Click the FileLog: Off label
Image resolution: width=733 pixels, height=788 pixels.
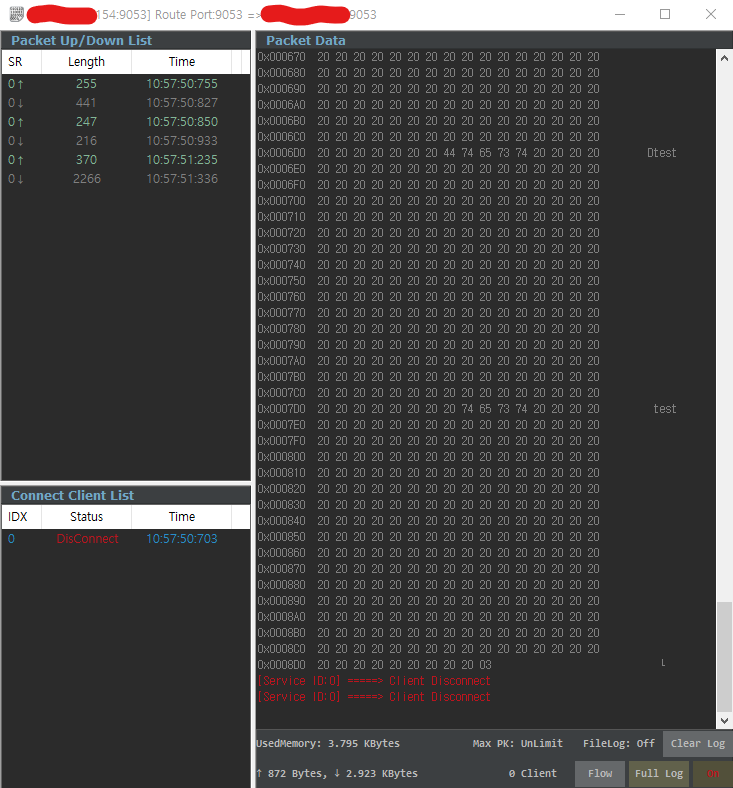[x=618, y=743]
